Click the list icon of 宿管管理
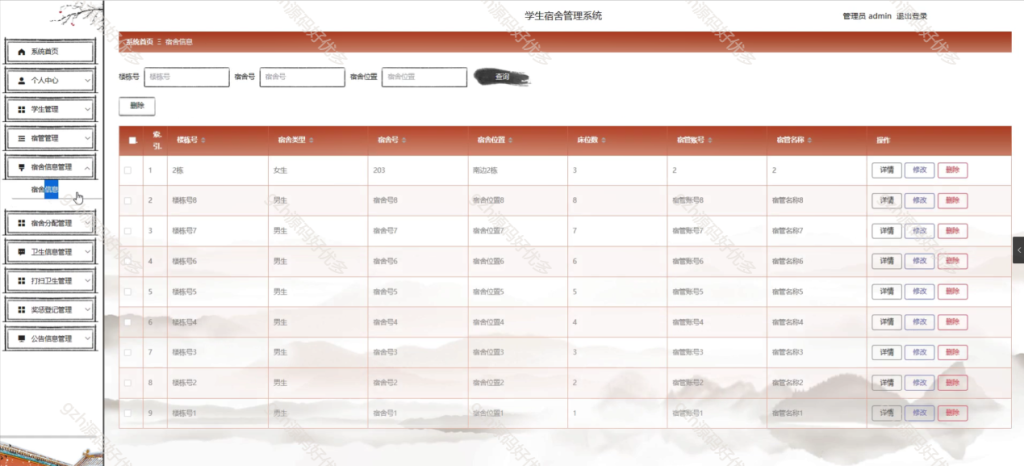 click(x=22, y=137)
